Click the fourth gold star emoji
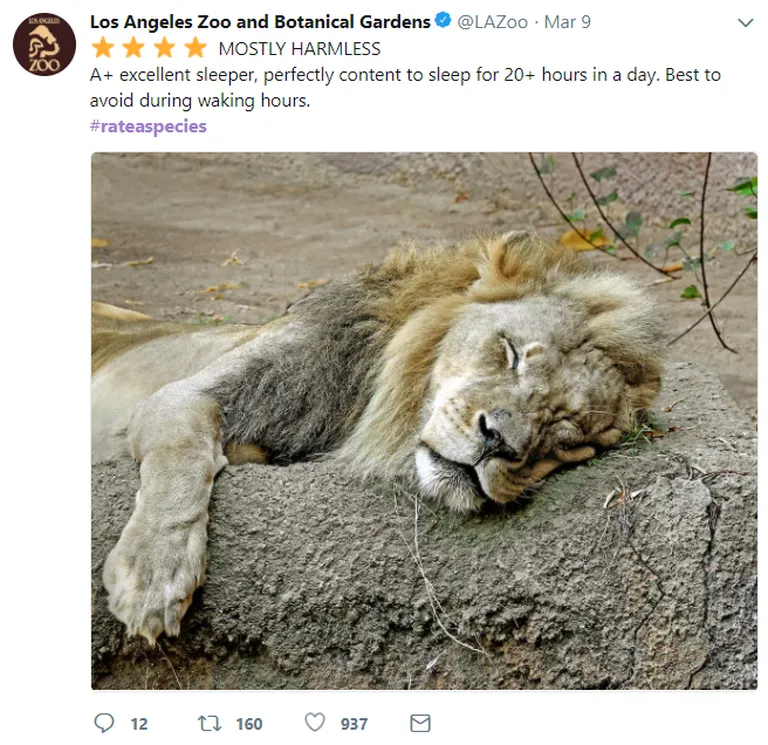 pyautogui.click(x=196, y=48)
